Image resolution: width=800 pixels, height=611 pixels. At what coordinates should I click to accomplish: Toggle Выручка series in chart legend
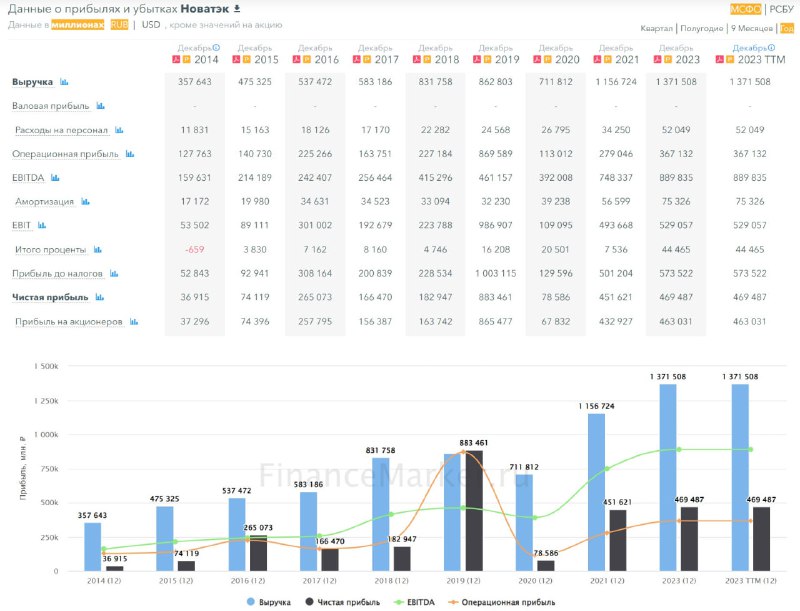269,602
